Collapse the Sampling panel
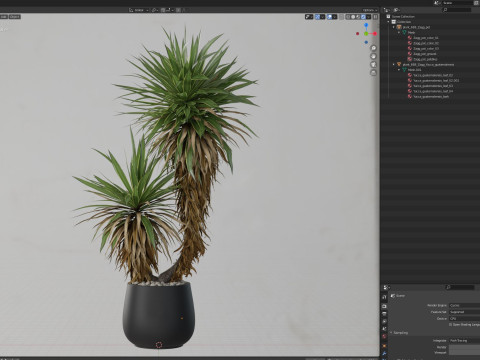 (x=400, y=333)
